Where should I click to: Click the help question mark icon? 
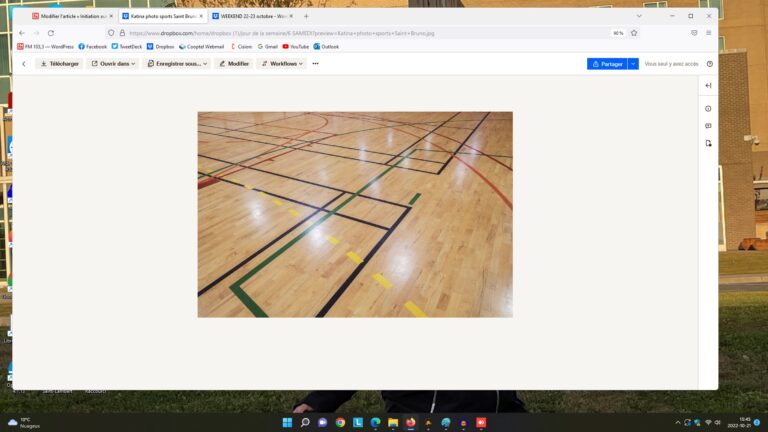(710, 64)
